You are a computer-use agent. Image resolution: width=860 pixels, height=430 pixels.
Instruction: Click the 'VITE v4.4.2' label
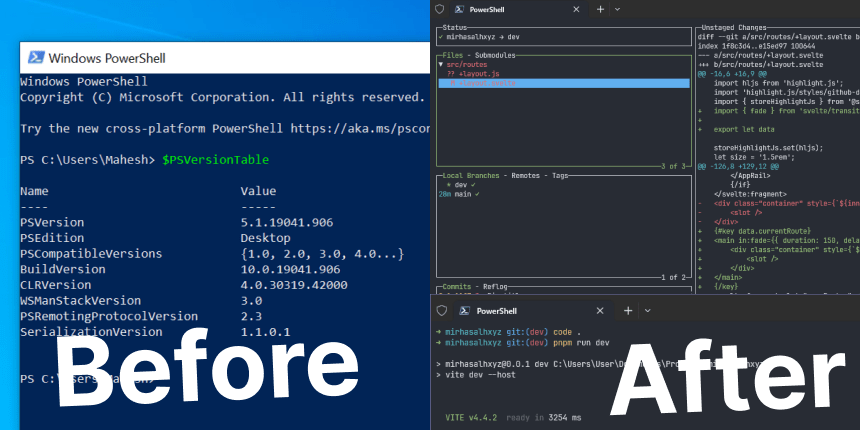point(471,418)
